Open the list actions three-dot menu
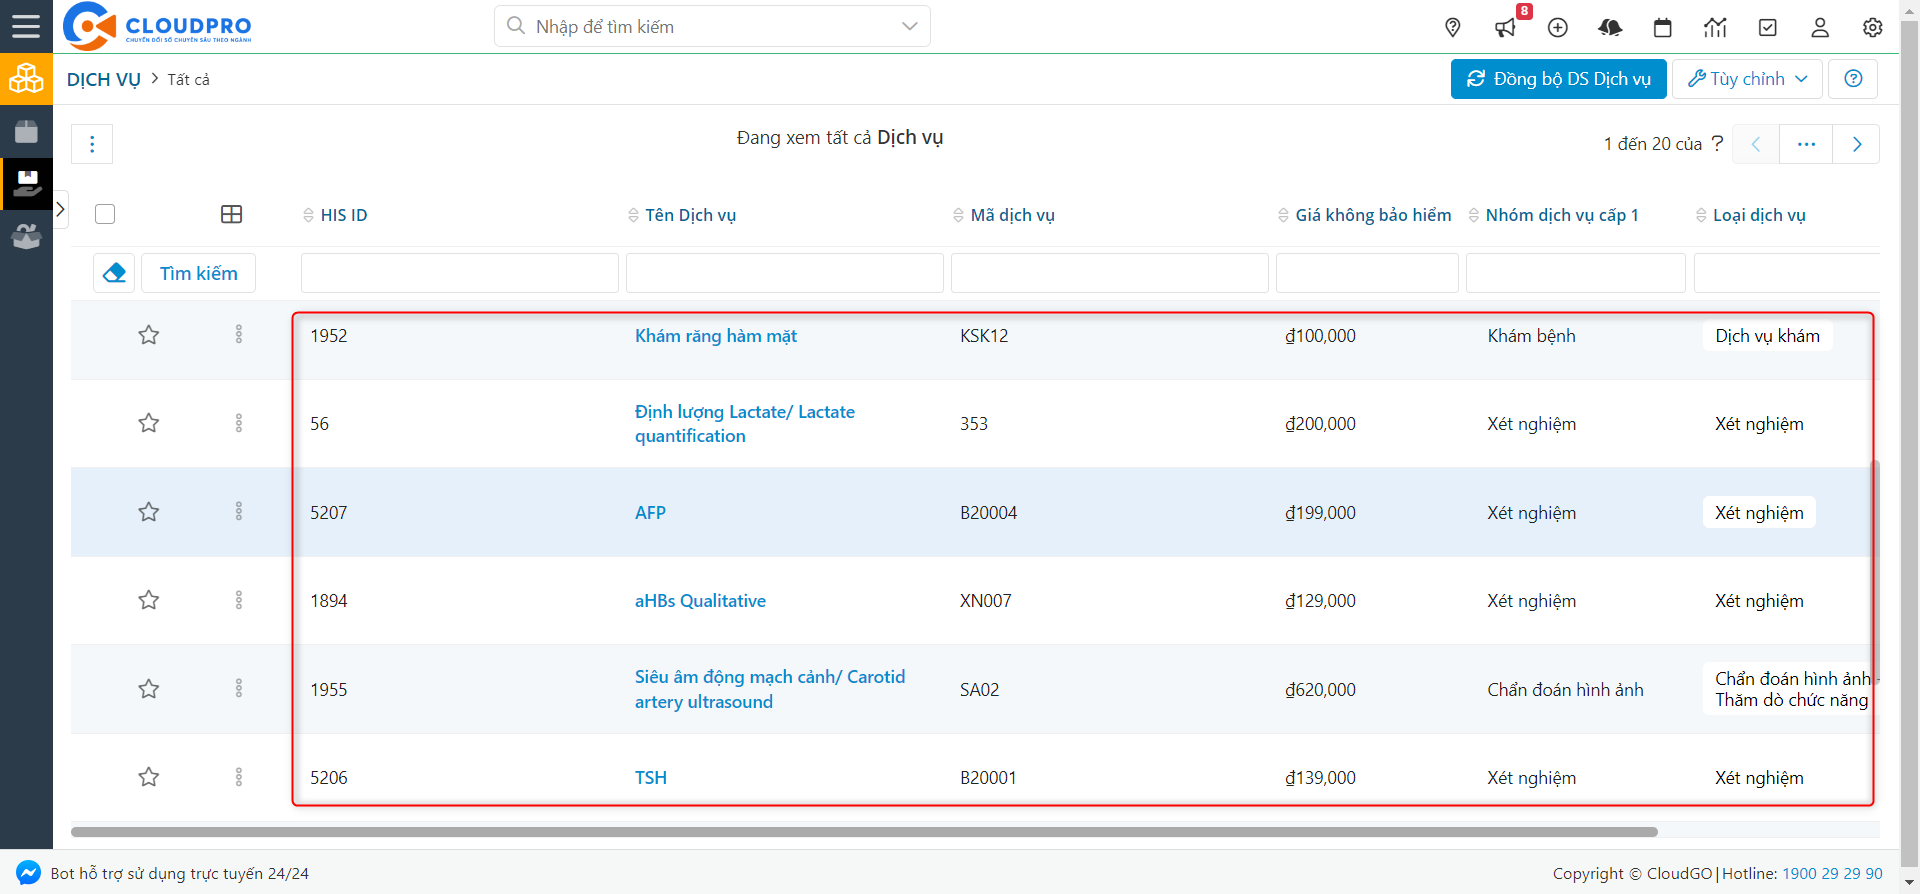 tap(92, 144)
